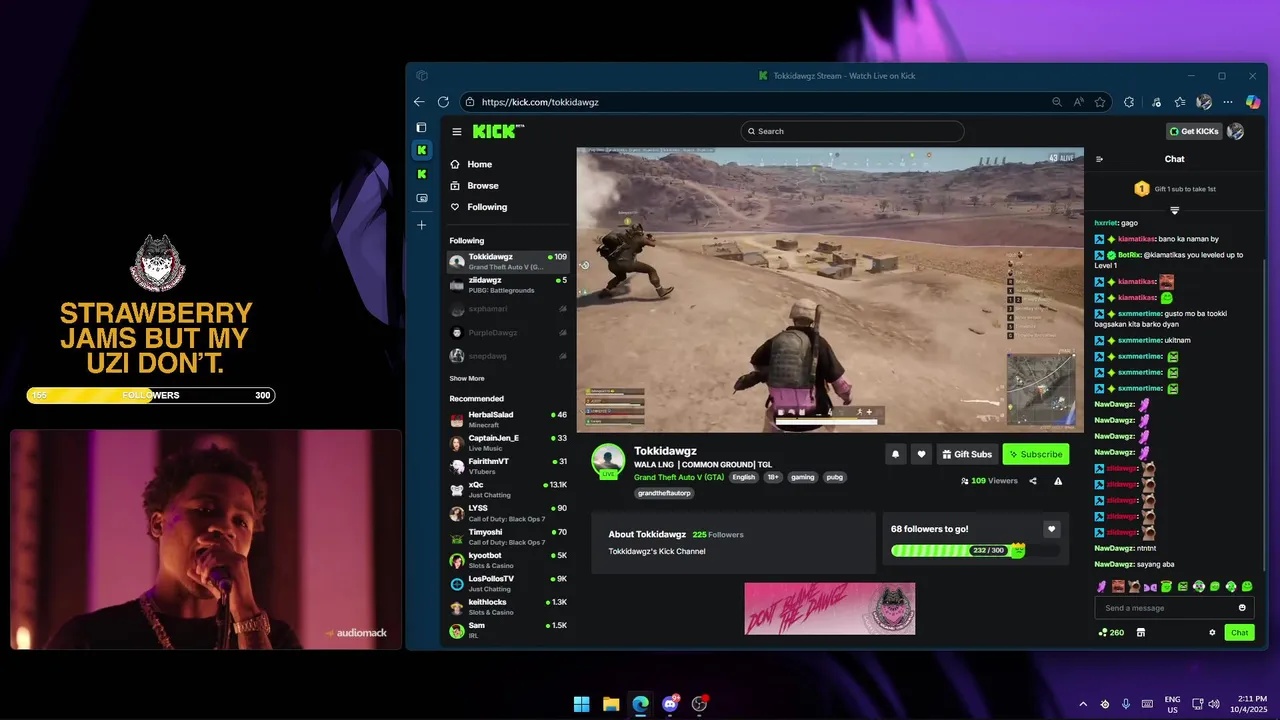Collapse the chat panel
The height and width of the screenshot is (720, 1280).
click(1100, 159)
